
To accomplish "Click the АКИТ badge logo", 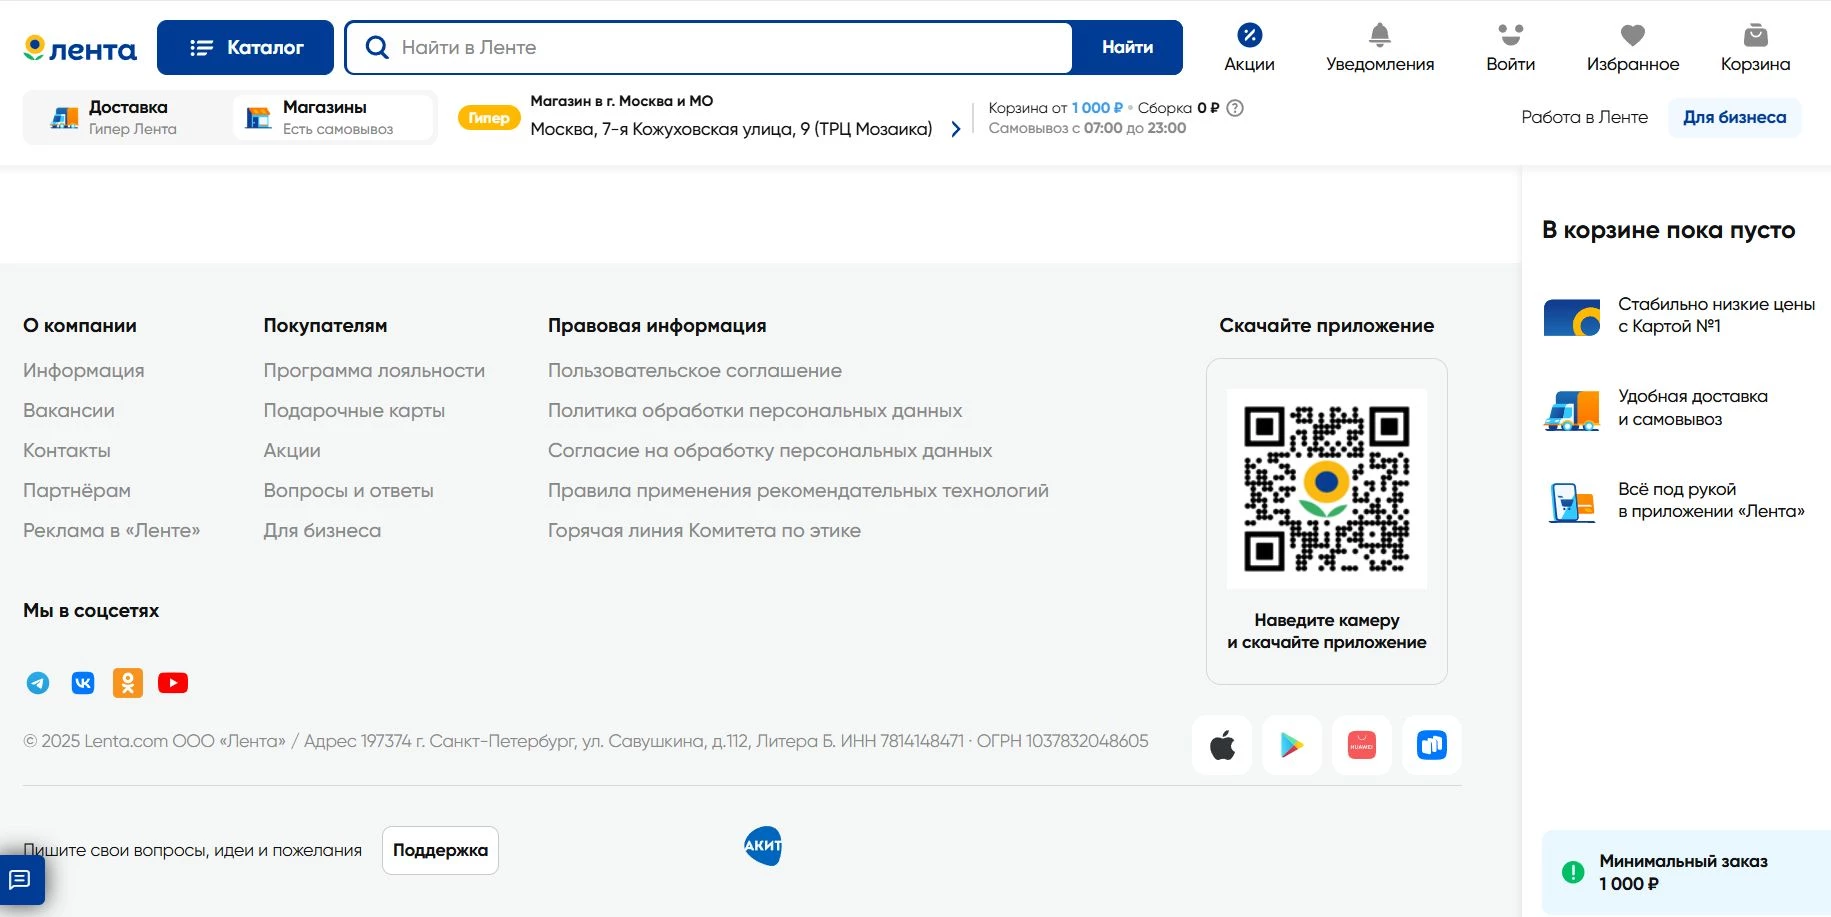I will (763, 846).
